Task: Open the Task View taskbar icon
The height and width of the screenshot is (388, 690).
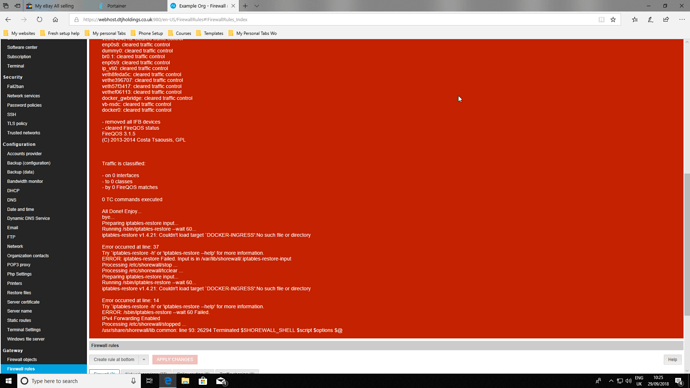Action: point(149,381)
